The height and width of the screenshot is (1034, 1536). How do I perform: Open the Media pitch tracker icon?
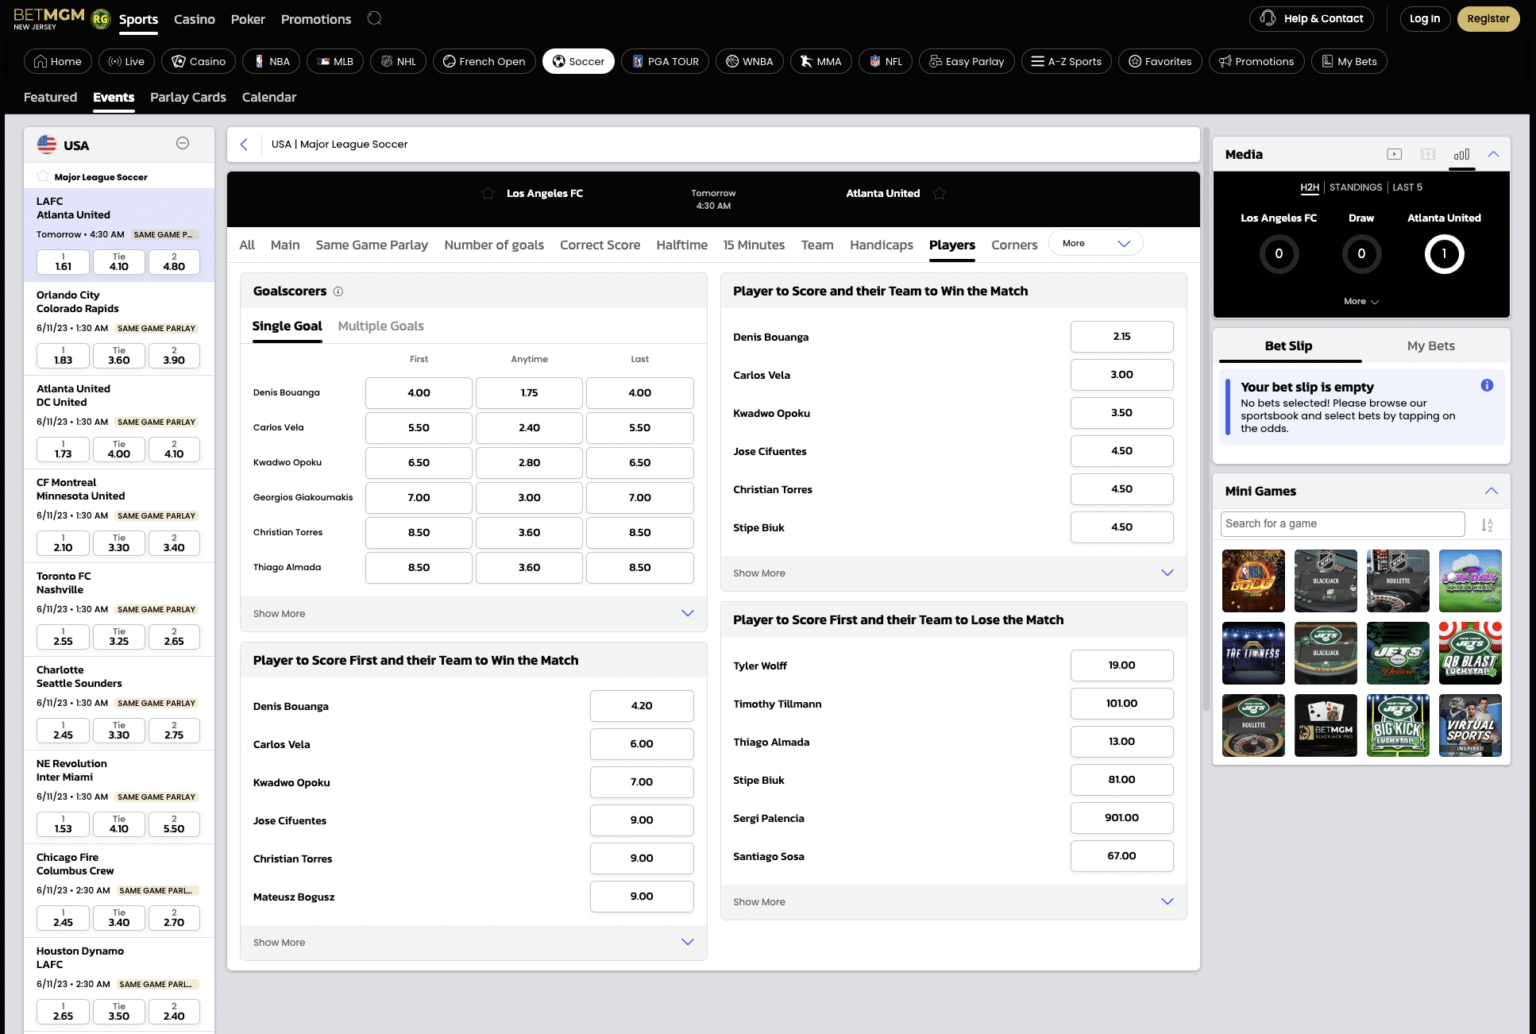(1428, 154)
